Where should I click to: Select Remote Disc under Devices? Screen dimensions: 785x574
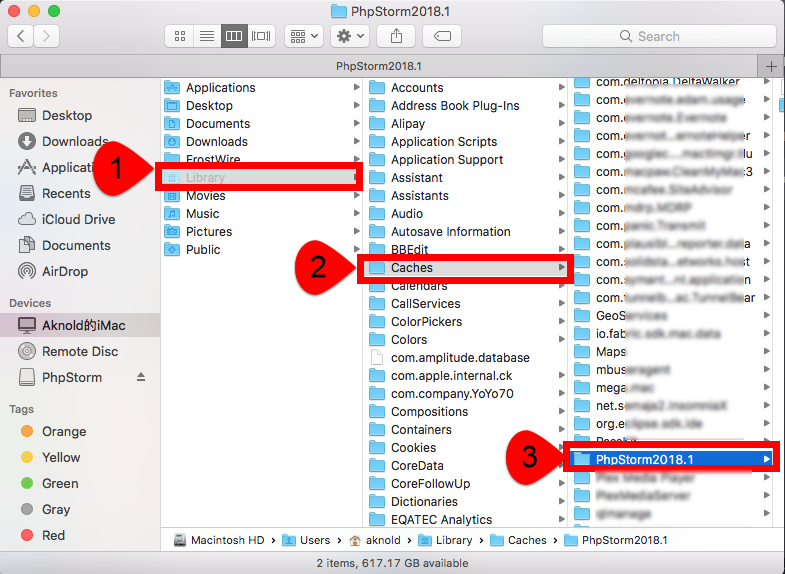click(x=80, y=351)
